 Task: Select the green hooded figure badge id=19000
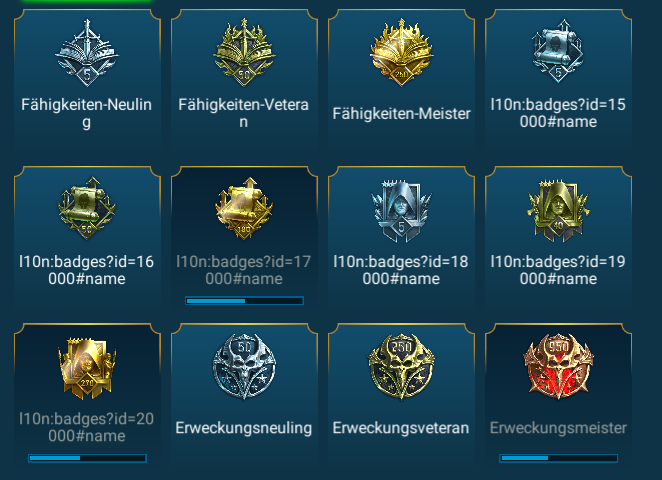(x=558, y=211)
